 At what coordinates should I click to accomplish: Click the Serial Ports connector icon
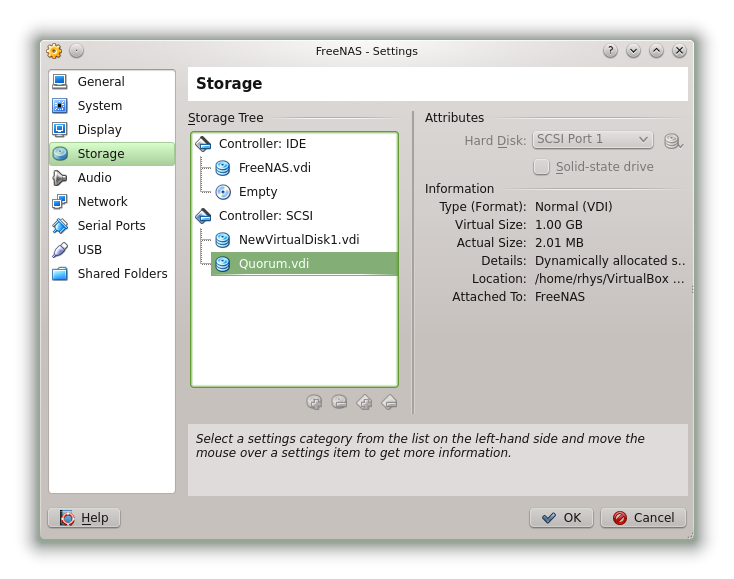pos(60,226)
